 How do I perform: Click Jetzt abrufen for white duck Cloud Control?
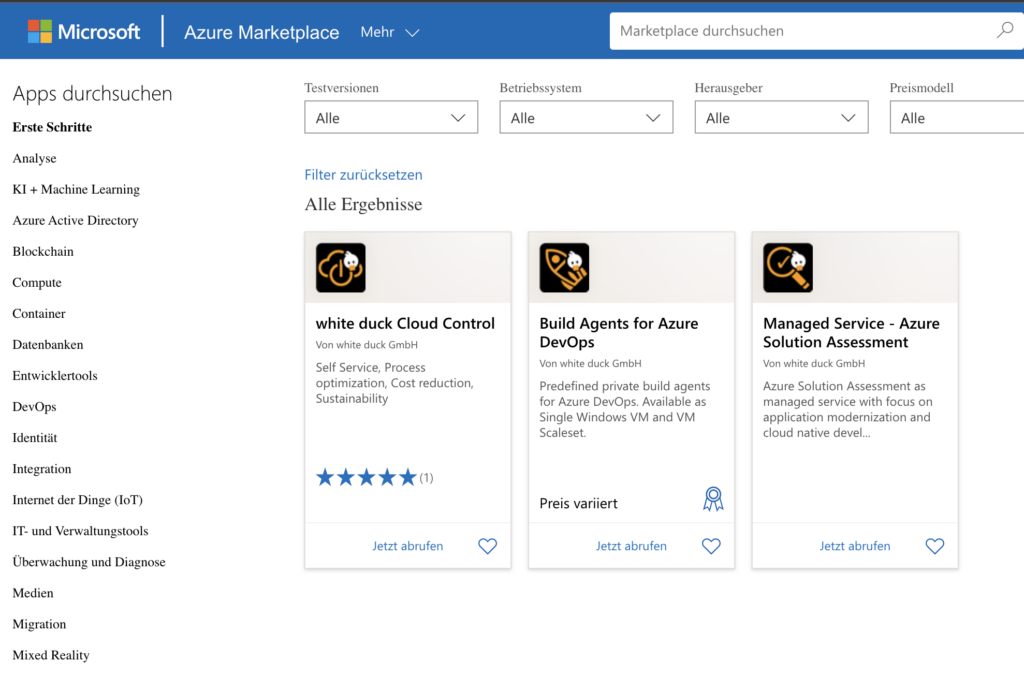tap(408, 546)
